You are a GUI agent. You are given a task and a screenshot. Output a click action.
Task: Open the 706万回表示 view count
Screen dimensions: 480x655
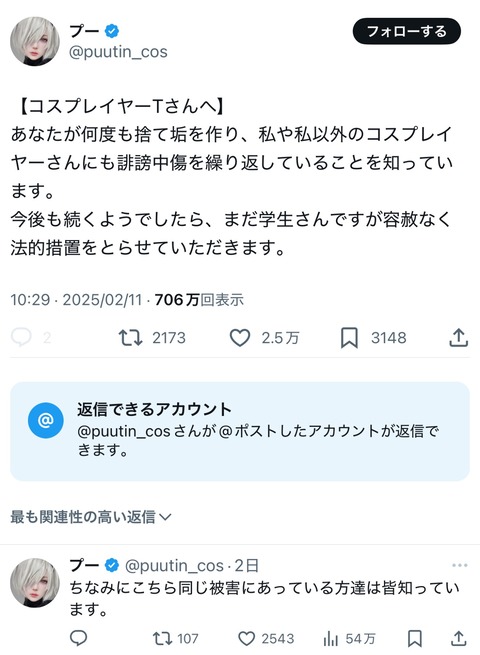pos(199,300)
